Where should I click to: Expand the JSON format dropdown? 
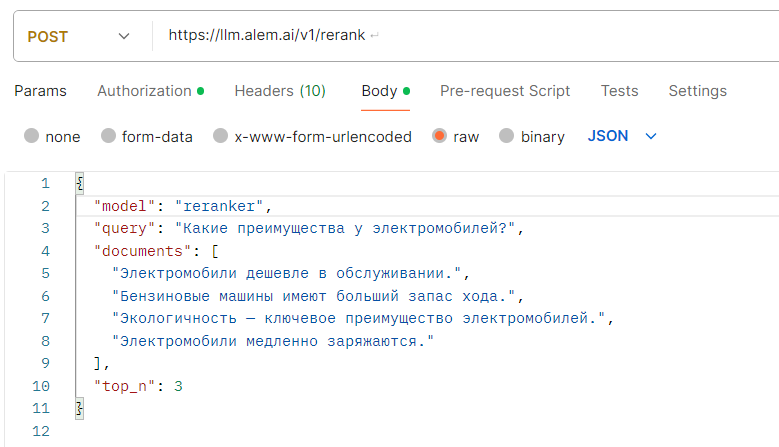click(608, 136)
